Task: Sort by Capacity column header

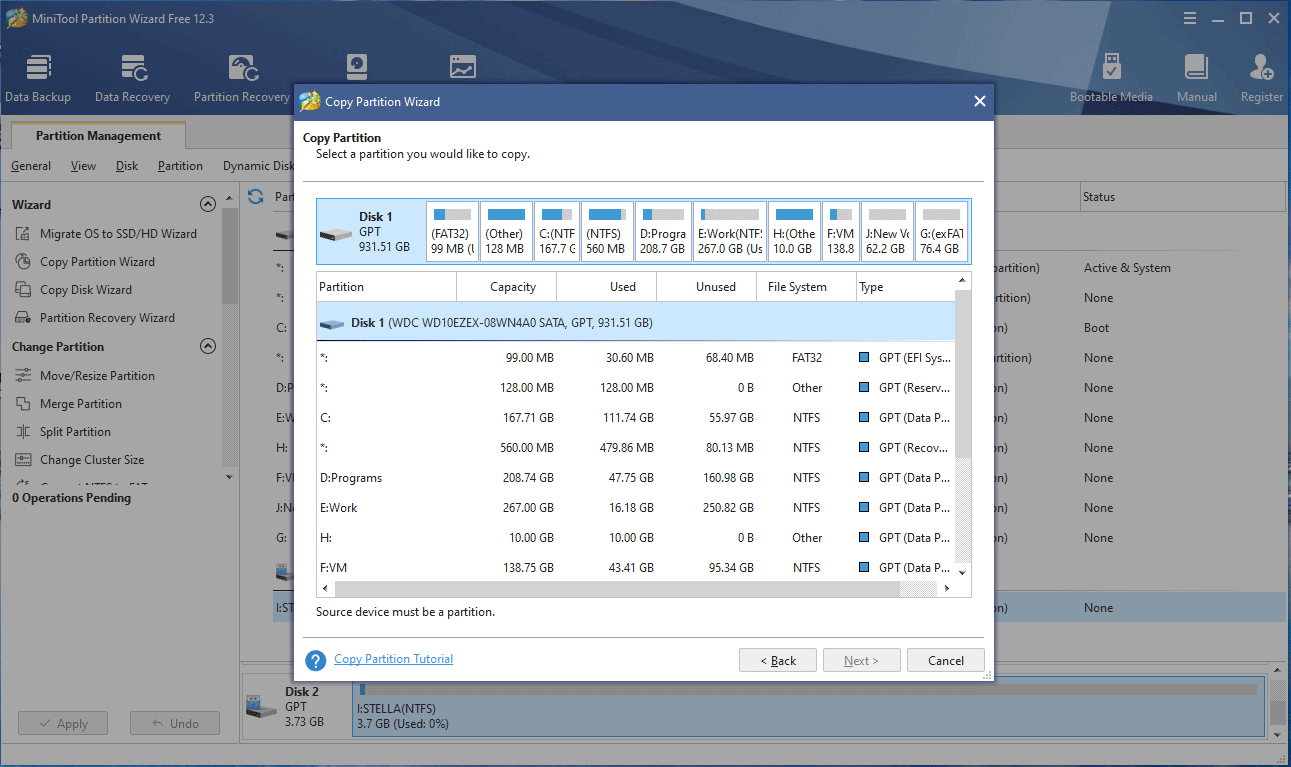Action: [x=506, y=286]
